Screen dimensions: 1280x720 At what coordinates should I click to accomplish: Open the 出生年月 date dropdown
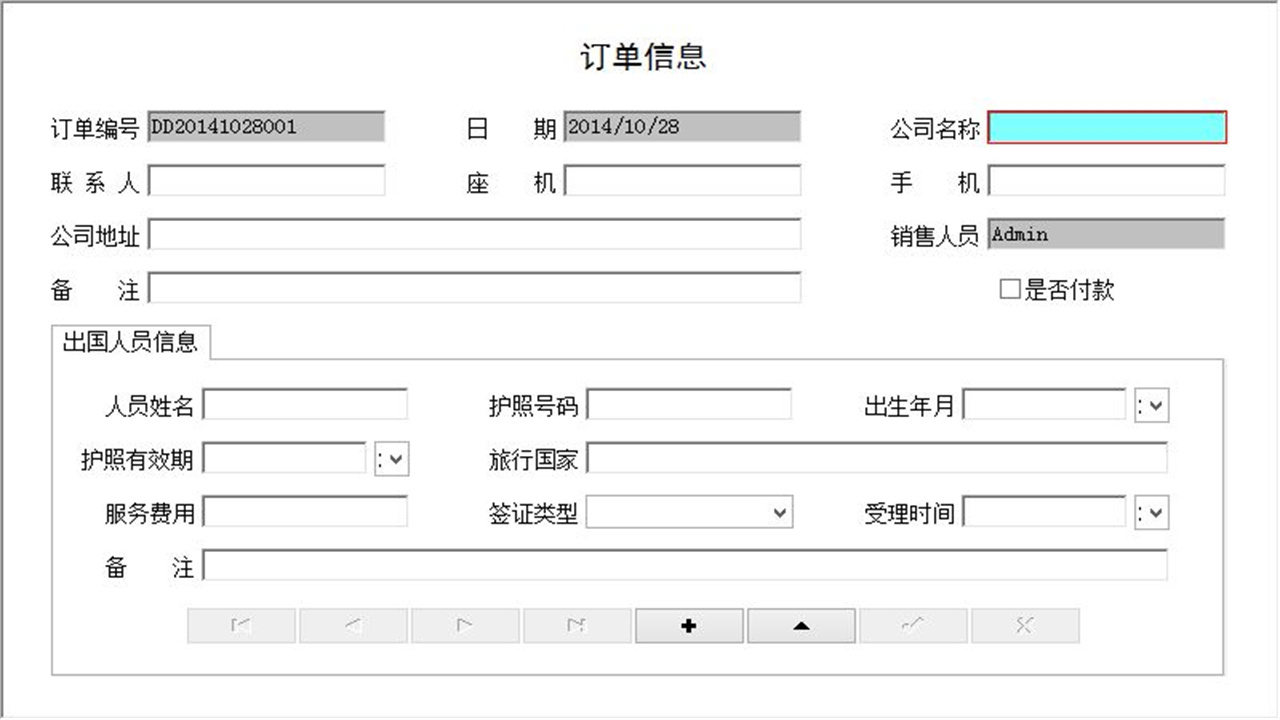tap(1152, 404)
